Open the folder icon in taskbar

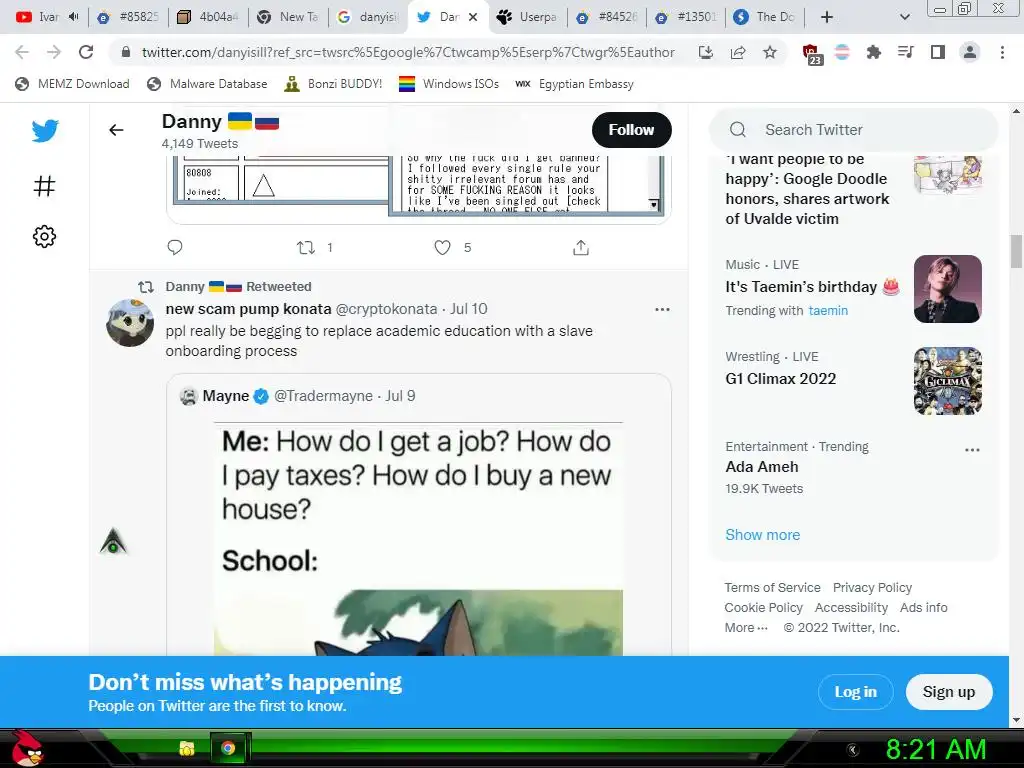point(187,748)
